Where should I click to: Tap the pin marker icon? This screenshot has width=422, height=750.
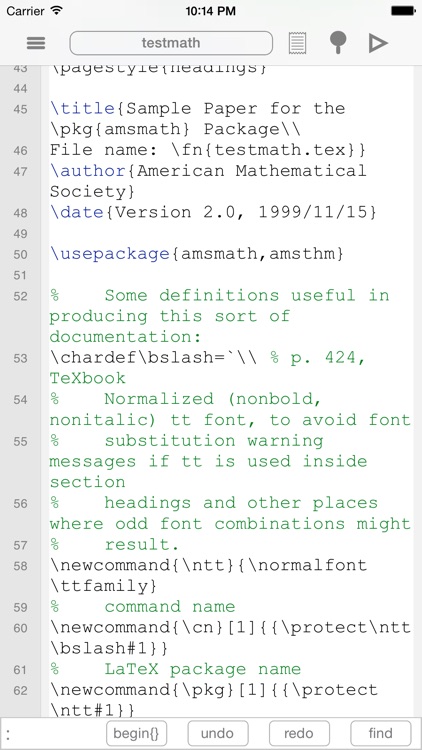(x=338, y=43)
